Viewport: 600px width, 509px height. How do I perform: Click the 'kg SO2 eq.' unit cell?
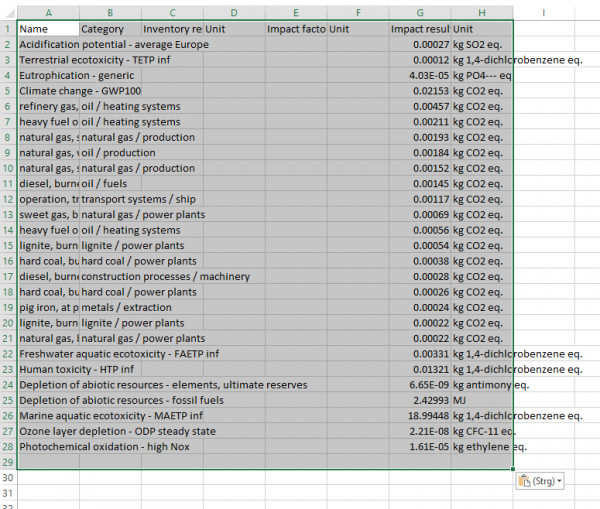pyautogui.click(x=482, y=44)
